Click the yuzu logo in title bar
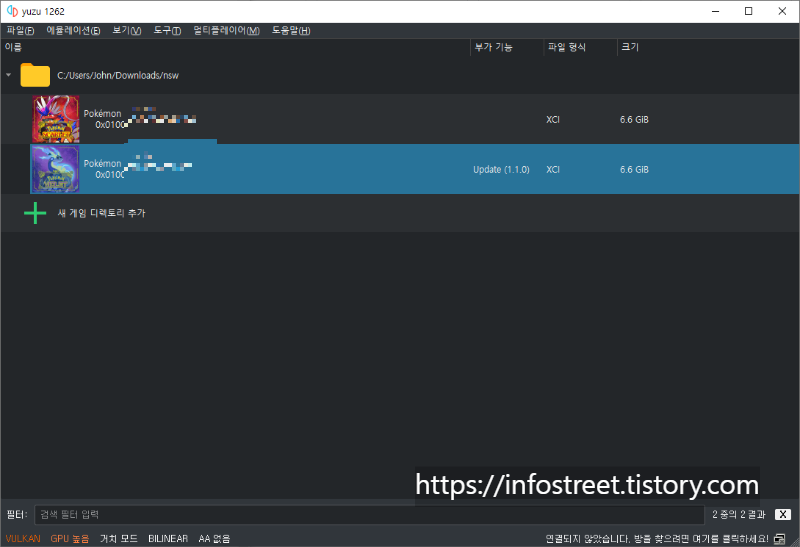The image size is (800, 547). (x=12, y=11)
